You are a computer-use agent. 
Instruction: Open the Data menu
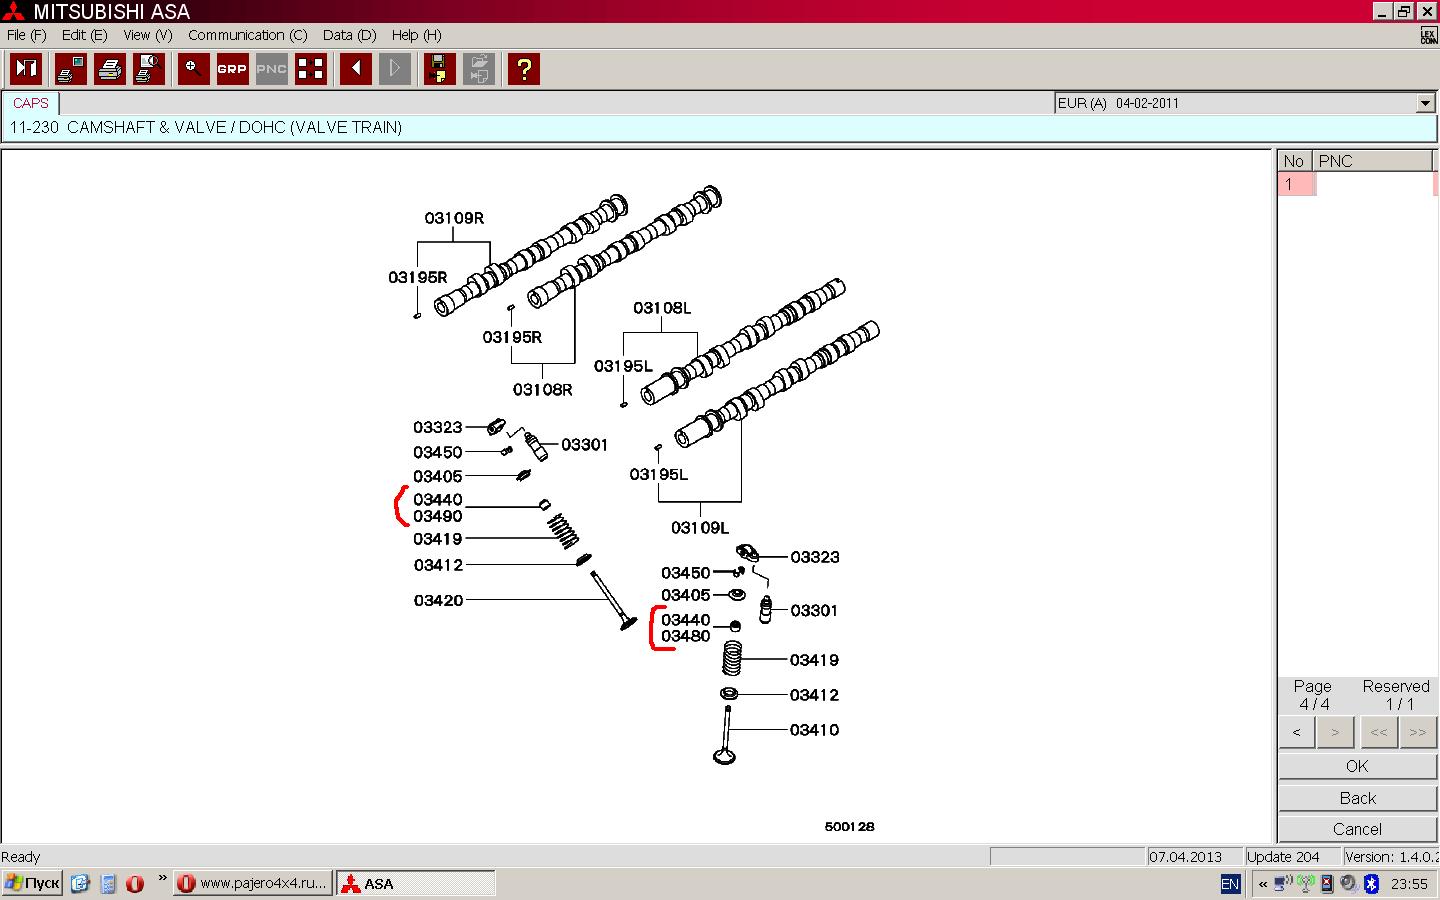click(349, 35)
